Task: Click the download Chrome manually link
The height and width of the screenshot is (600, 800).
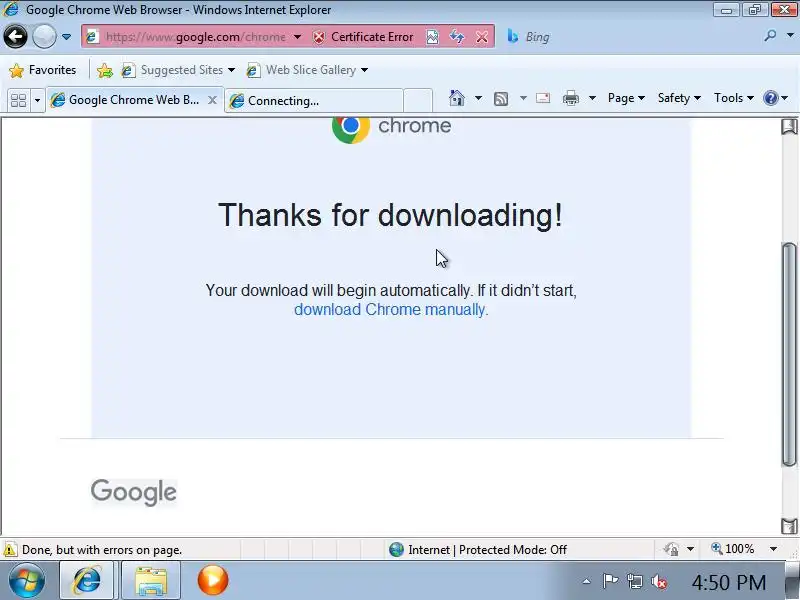Action: [x=391, y=310]
